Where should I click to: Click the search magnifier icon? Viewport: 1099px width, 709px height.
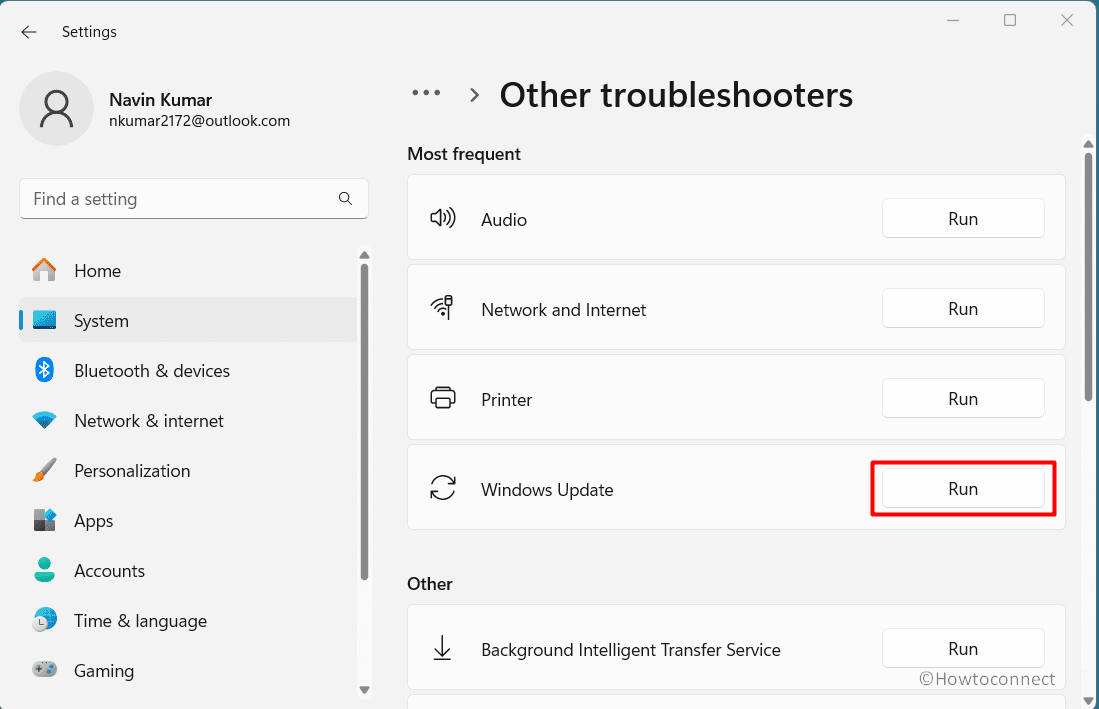(345, 198)
